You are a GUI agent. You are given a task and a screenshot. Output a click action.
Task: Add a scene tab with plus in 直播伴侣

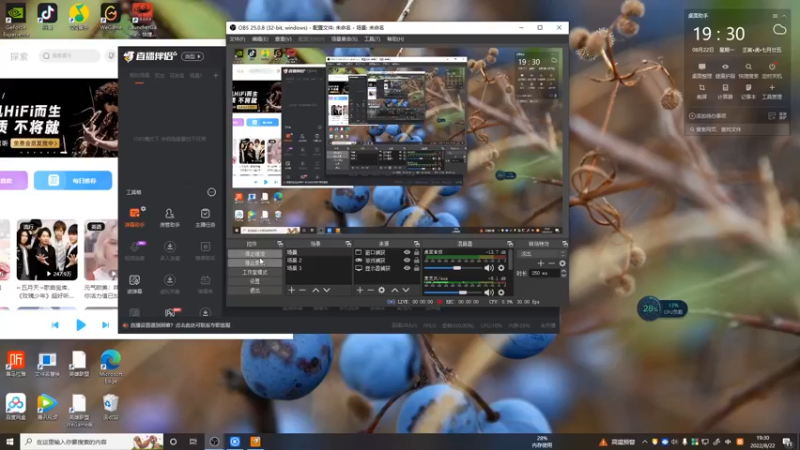(x=215, y=76)
